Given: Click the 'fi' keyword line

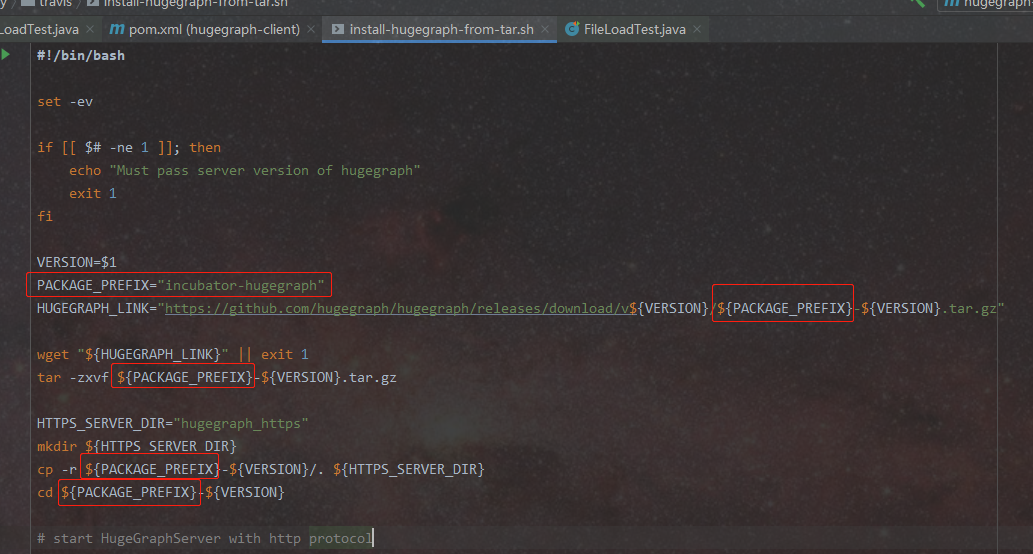Looking at the screenshot, I should pyautogui.click(x=45, y=216).
